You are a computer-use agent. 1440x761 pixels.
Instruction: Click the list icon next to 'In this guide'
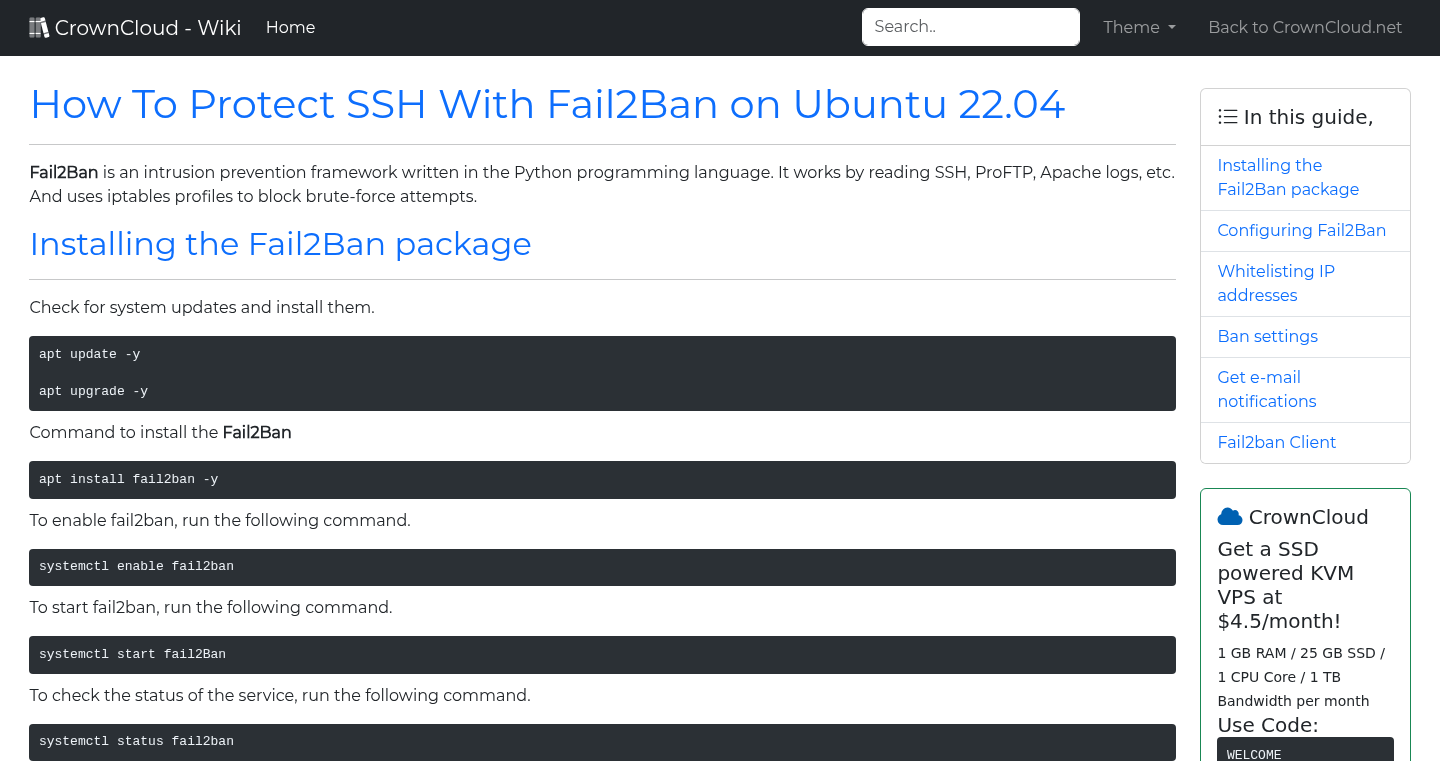1227,116
